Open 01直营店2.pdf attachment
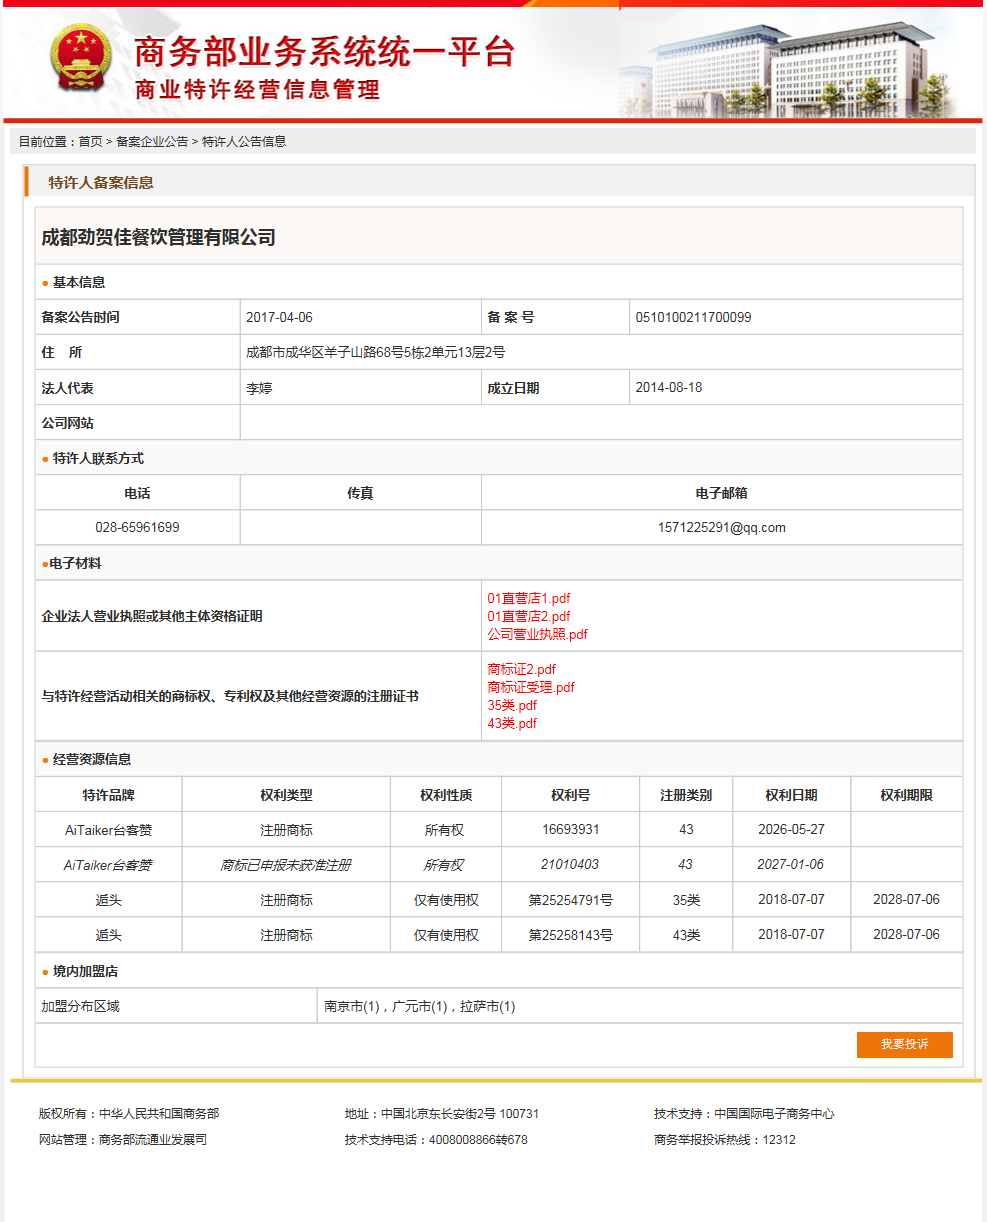Viewport: 987px width, 1222px height. pos(529,616)
